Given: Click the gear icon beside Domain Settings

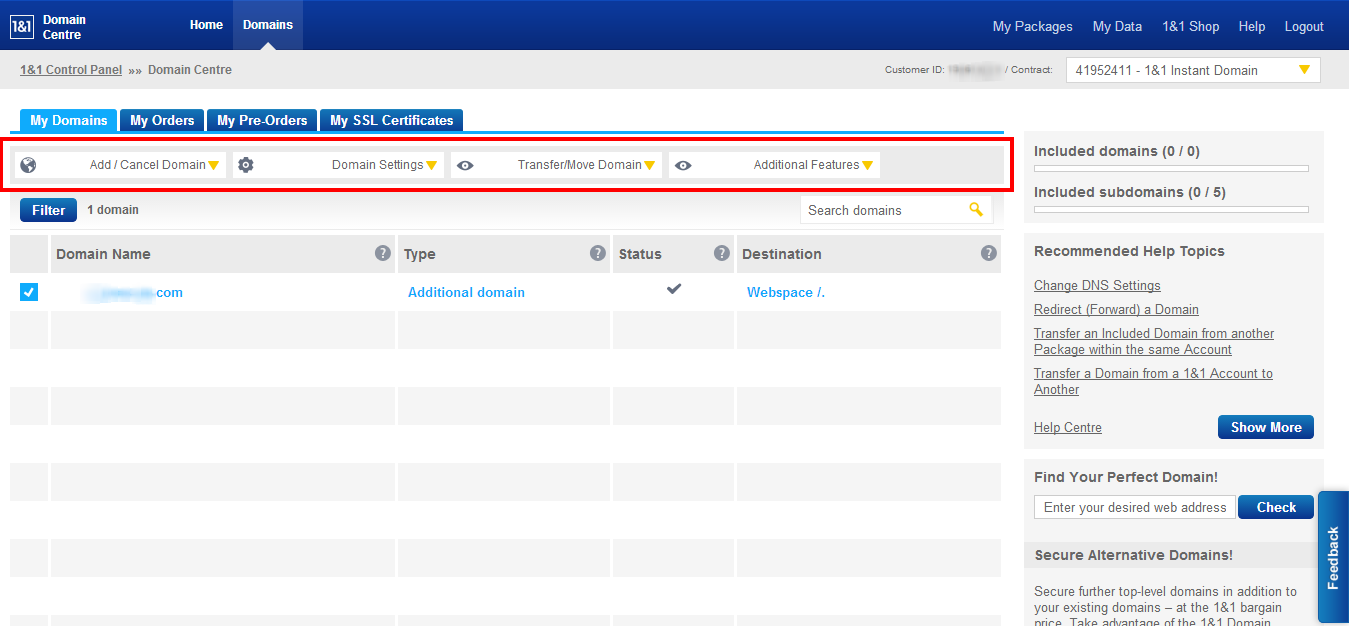Looking at the screenshot, I should (x=246, y=165).
